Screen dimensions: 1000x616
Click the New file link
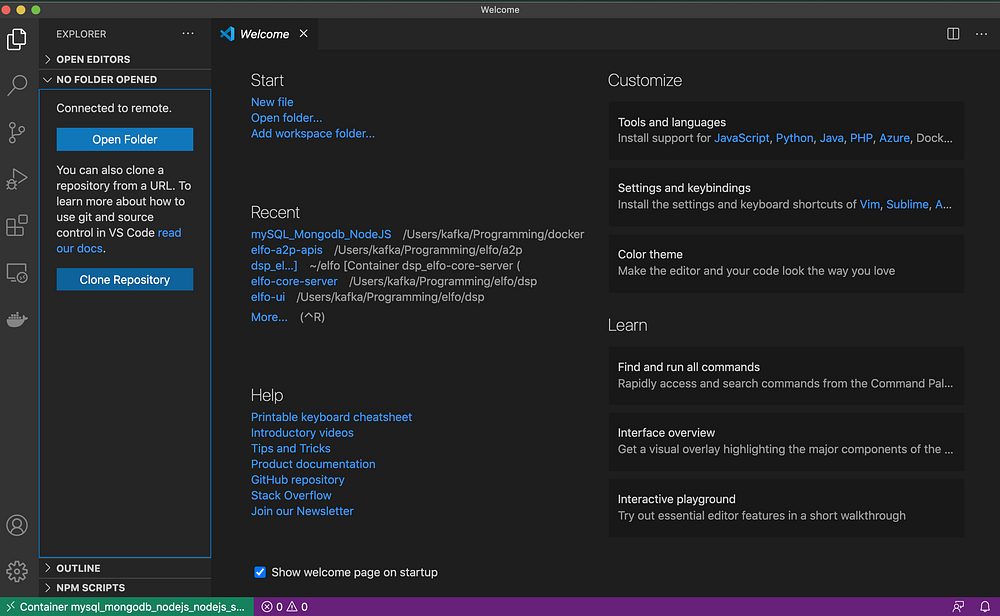tap(272, 102)
